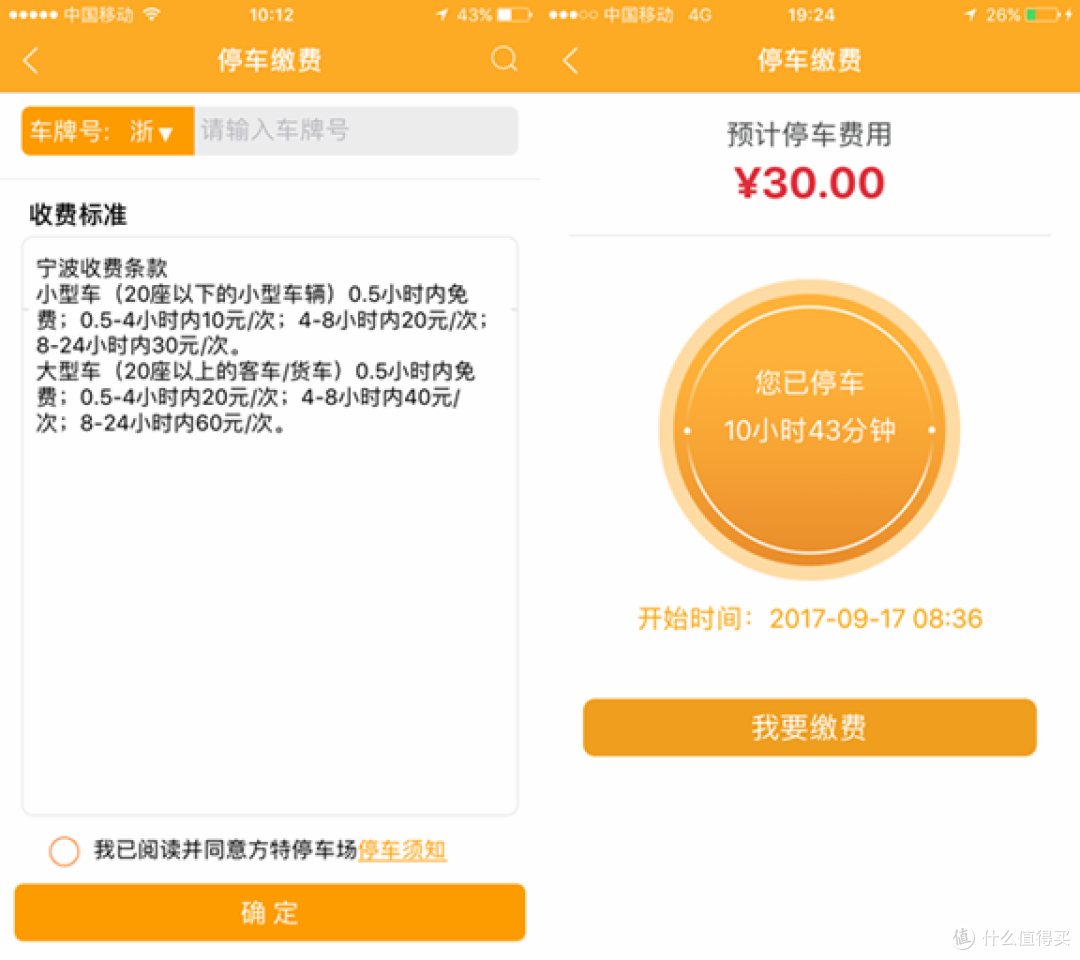This screenshot has height=960, width=1080.
Task: Tap the ¥30.00 estimated fee amount
Action: tap(809, 183)
